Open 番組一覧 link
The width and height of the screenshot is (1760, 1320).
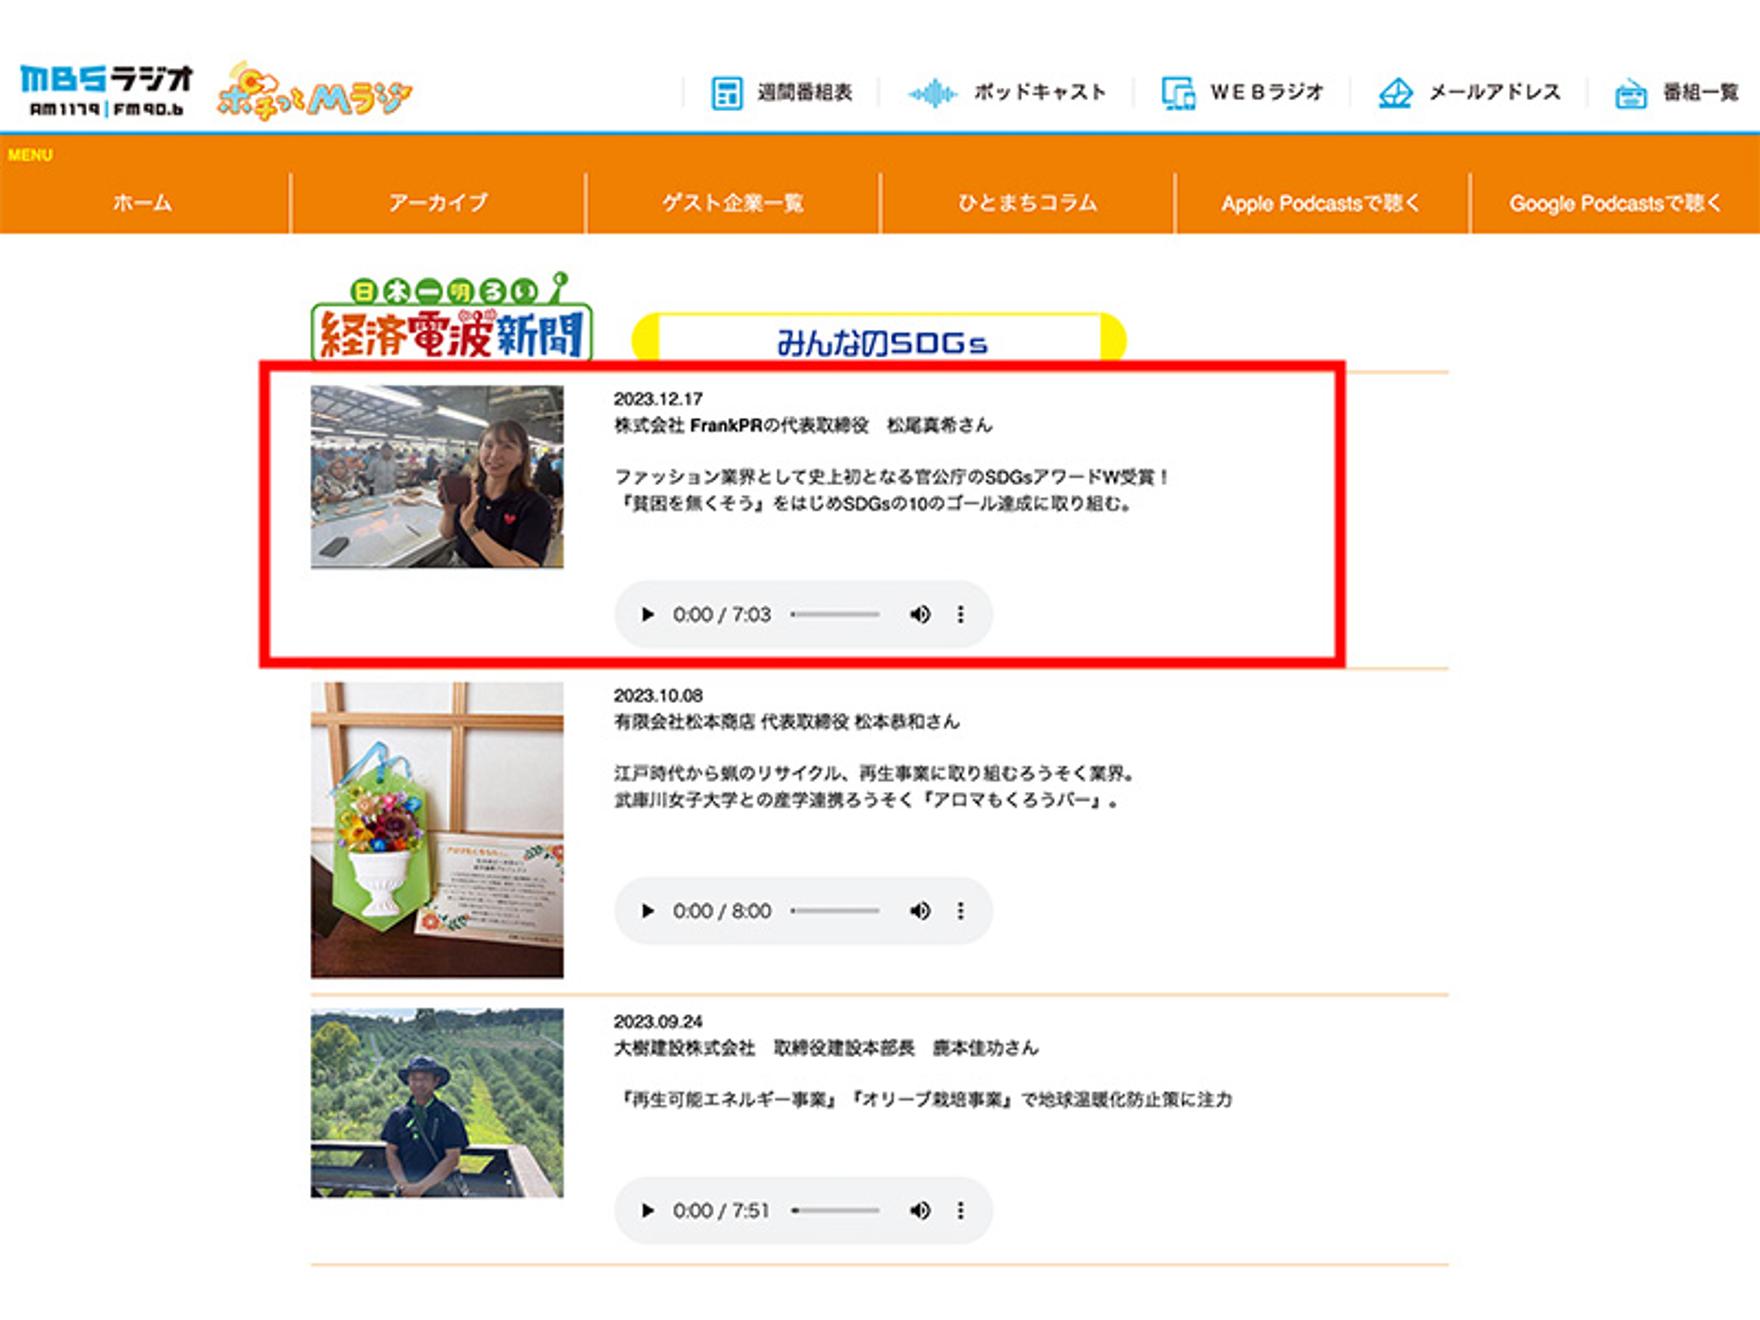coord(1701,92)
